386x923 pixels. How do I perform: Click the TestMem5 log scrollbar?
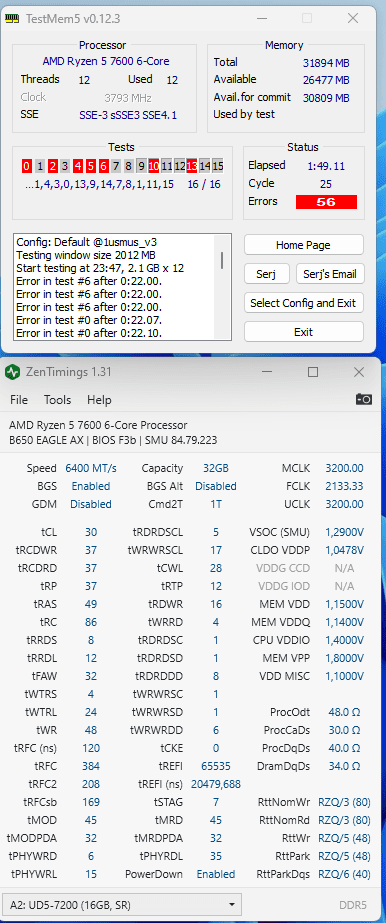[222, 261]
